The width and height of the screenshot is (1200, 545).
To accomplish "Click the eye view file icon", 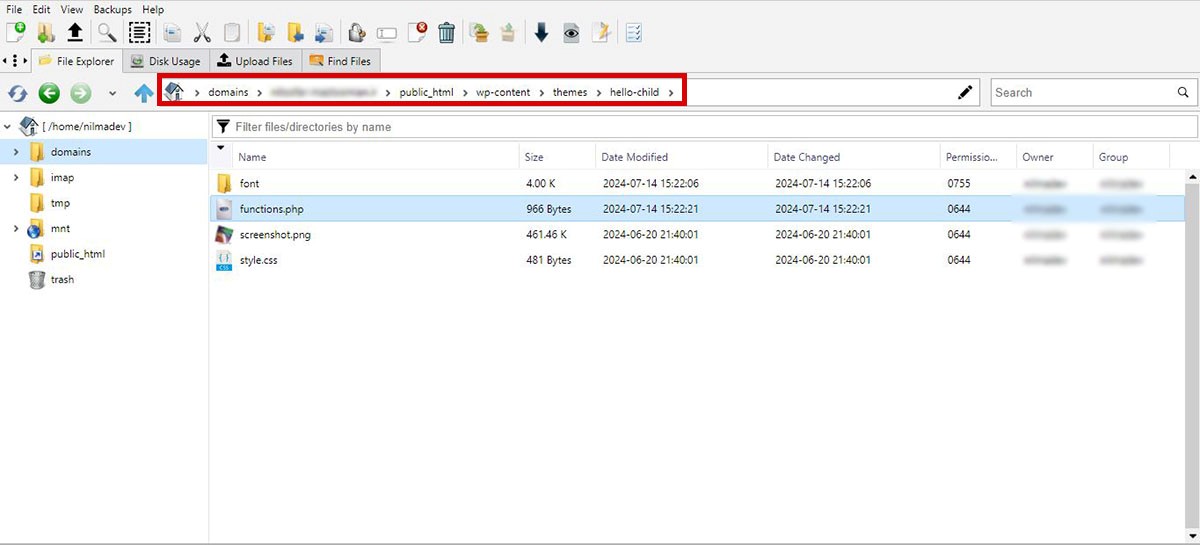I will pyautogui.click(x=571, y=32).
